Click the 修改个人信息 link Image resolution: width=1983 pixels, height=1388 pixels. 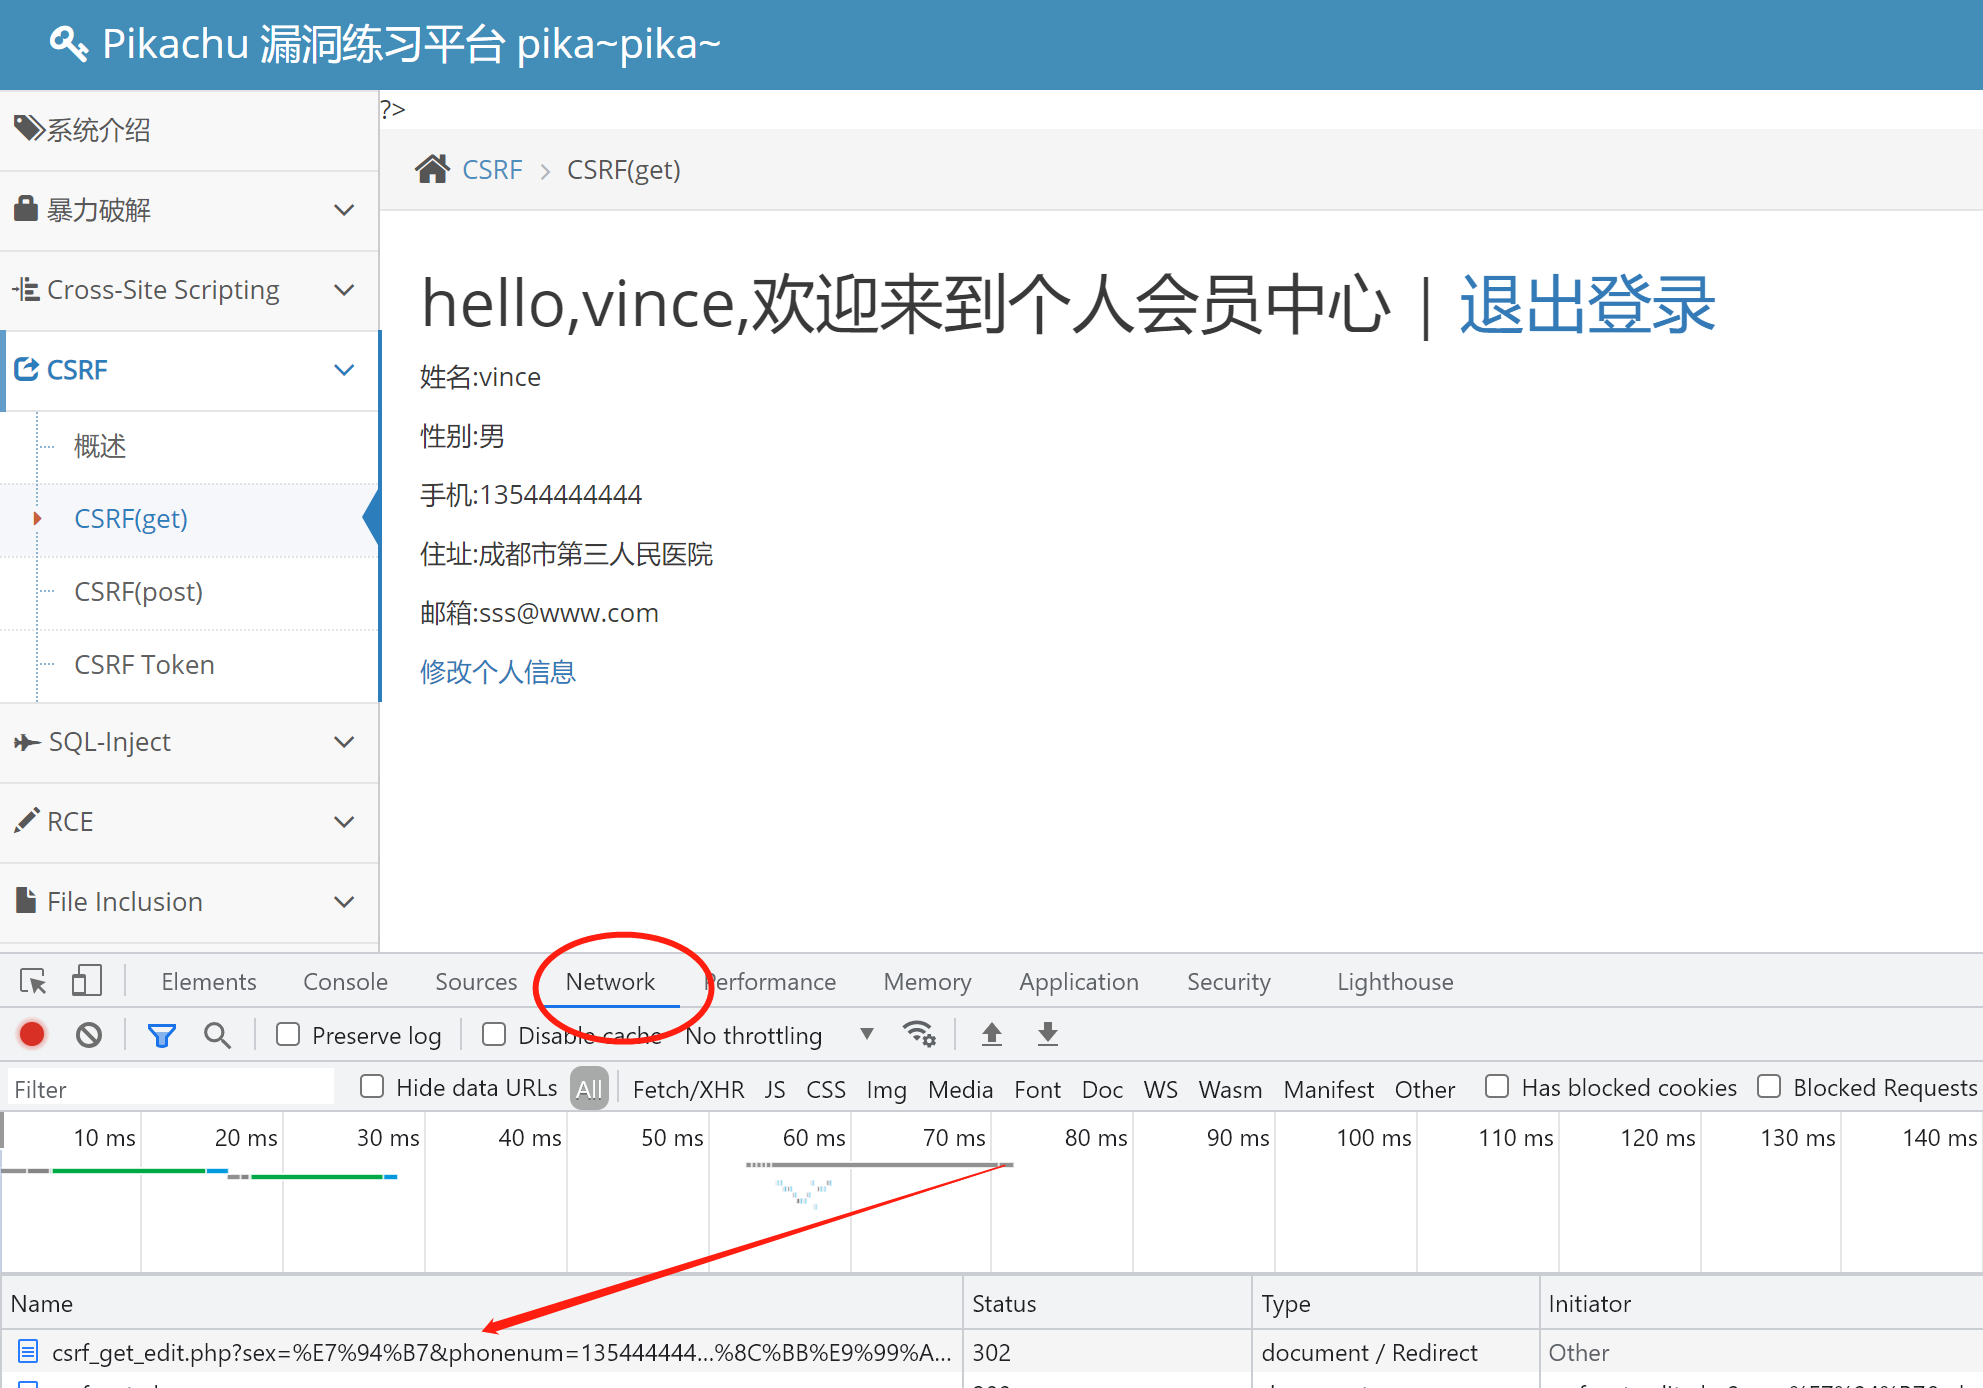click(x=497, y=672)
